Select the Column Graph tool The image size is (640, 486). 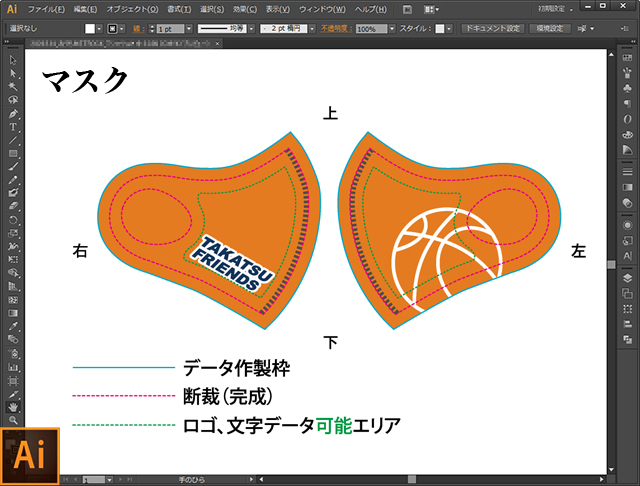13,367
